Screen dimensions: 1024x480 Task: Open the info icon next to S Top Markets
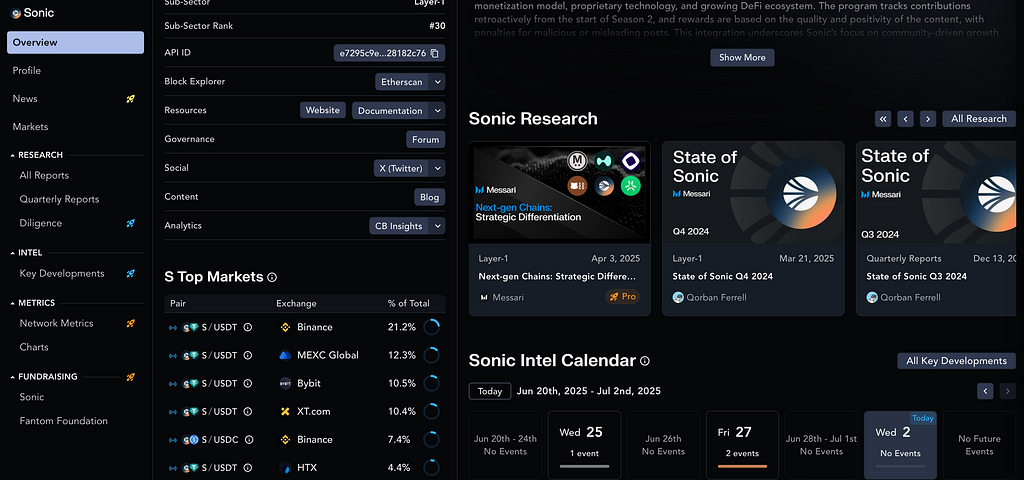pyautogui.click(x=272, y=278)
